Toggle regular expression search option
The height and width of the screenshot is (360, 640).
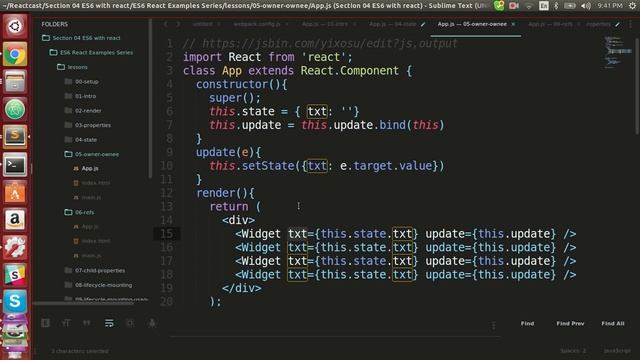(45, 323)
